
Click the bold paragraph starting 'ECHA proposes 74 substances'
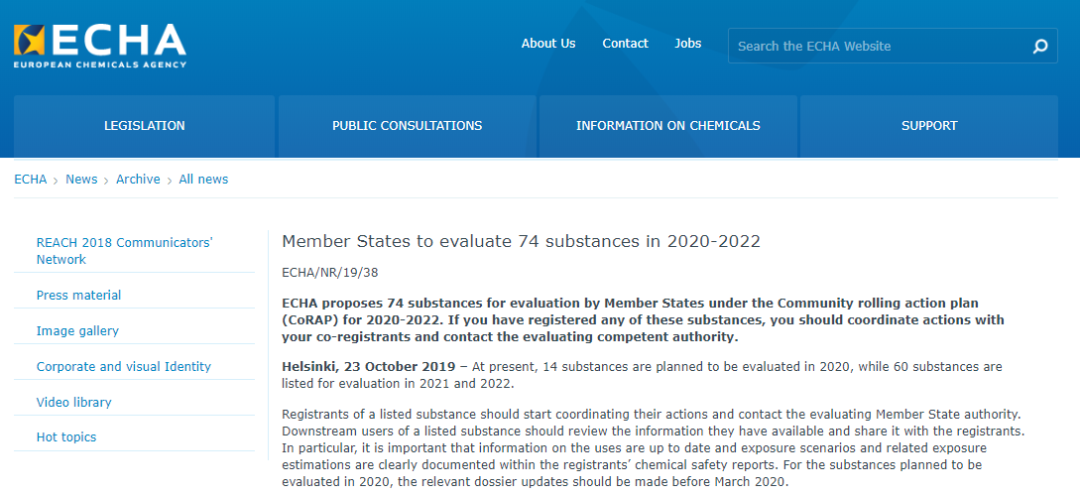point(643,320)
